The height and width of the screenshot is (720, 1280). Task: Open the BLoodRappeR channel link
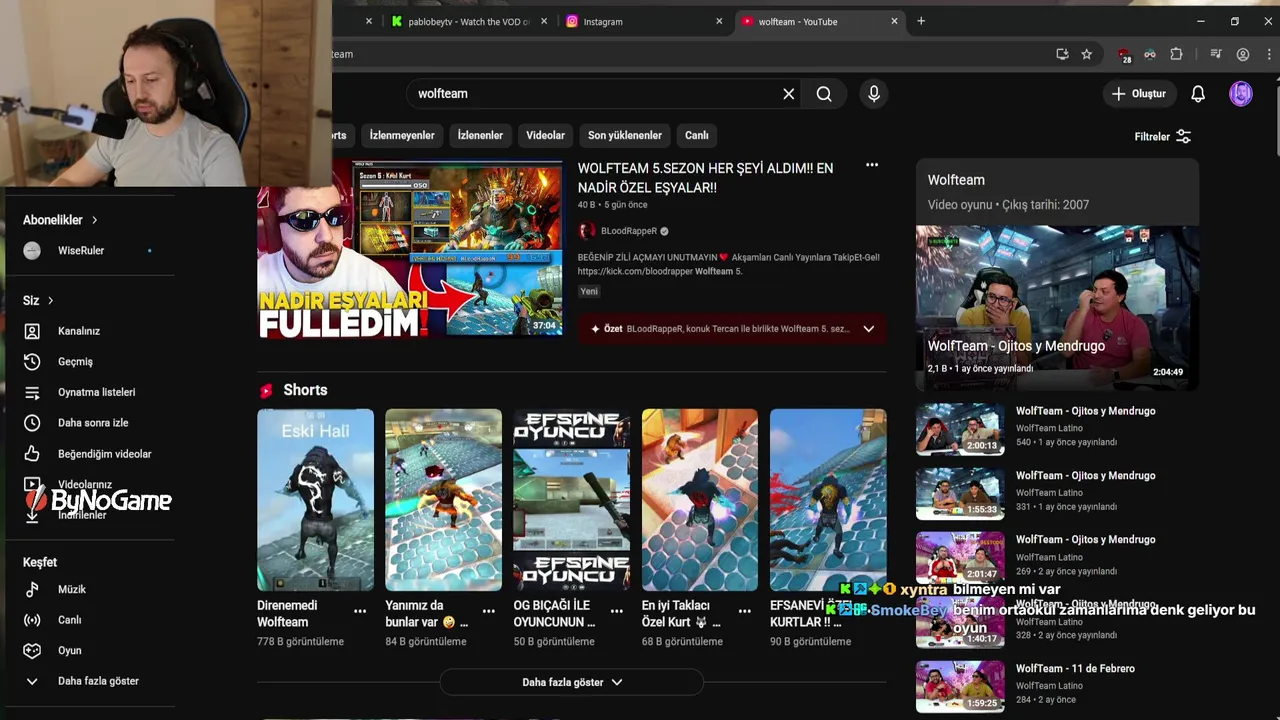[629, 231]
